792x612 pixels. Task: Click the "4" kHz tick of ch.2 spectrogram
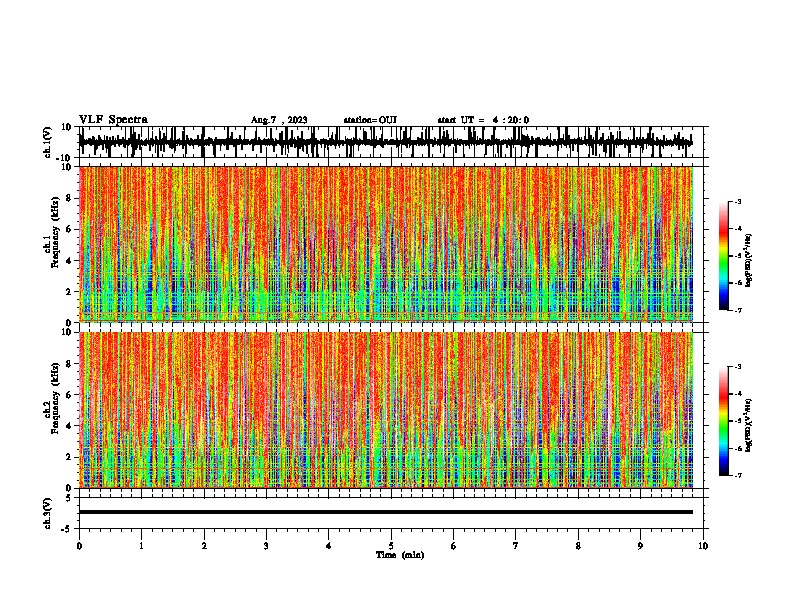[69, 426]
